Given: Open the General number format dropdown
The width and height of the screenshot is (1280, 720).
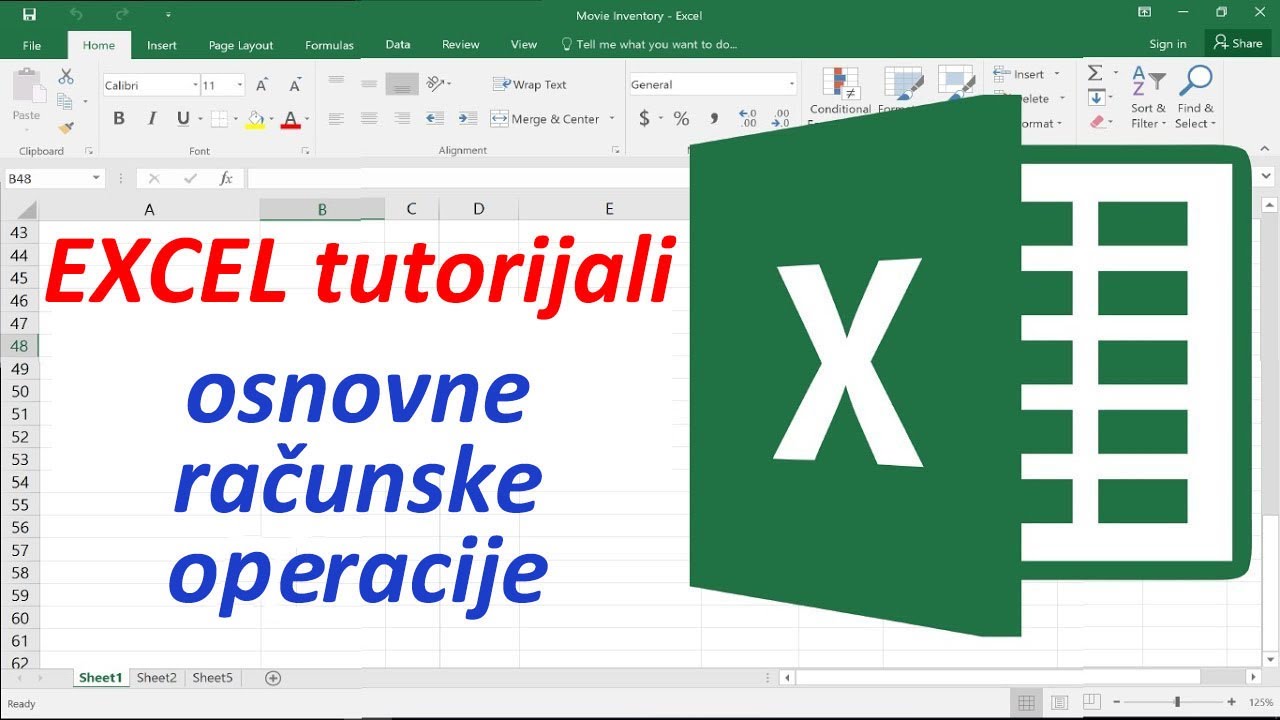Looking at the screenshot, I should coord(792,85).
